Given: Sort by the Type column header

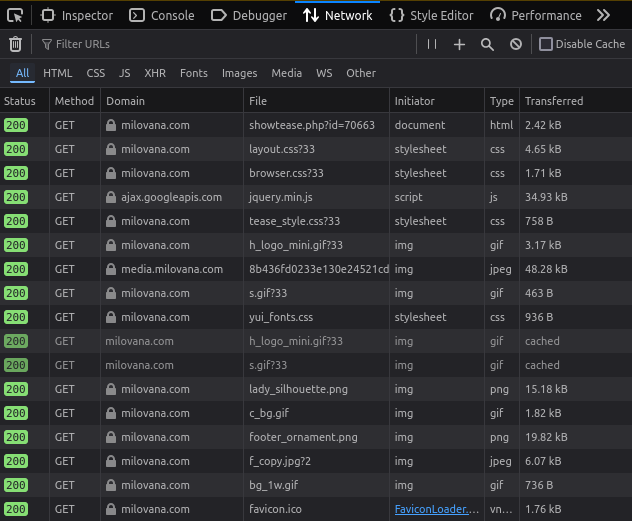Looking at the screenshot, I should pyautogui.click(x=502, y=101).
